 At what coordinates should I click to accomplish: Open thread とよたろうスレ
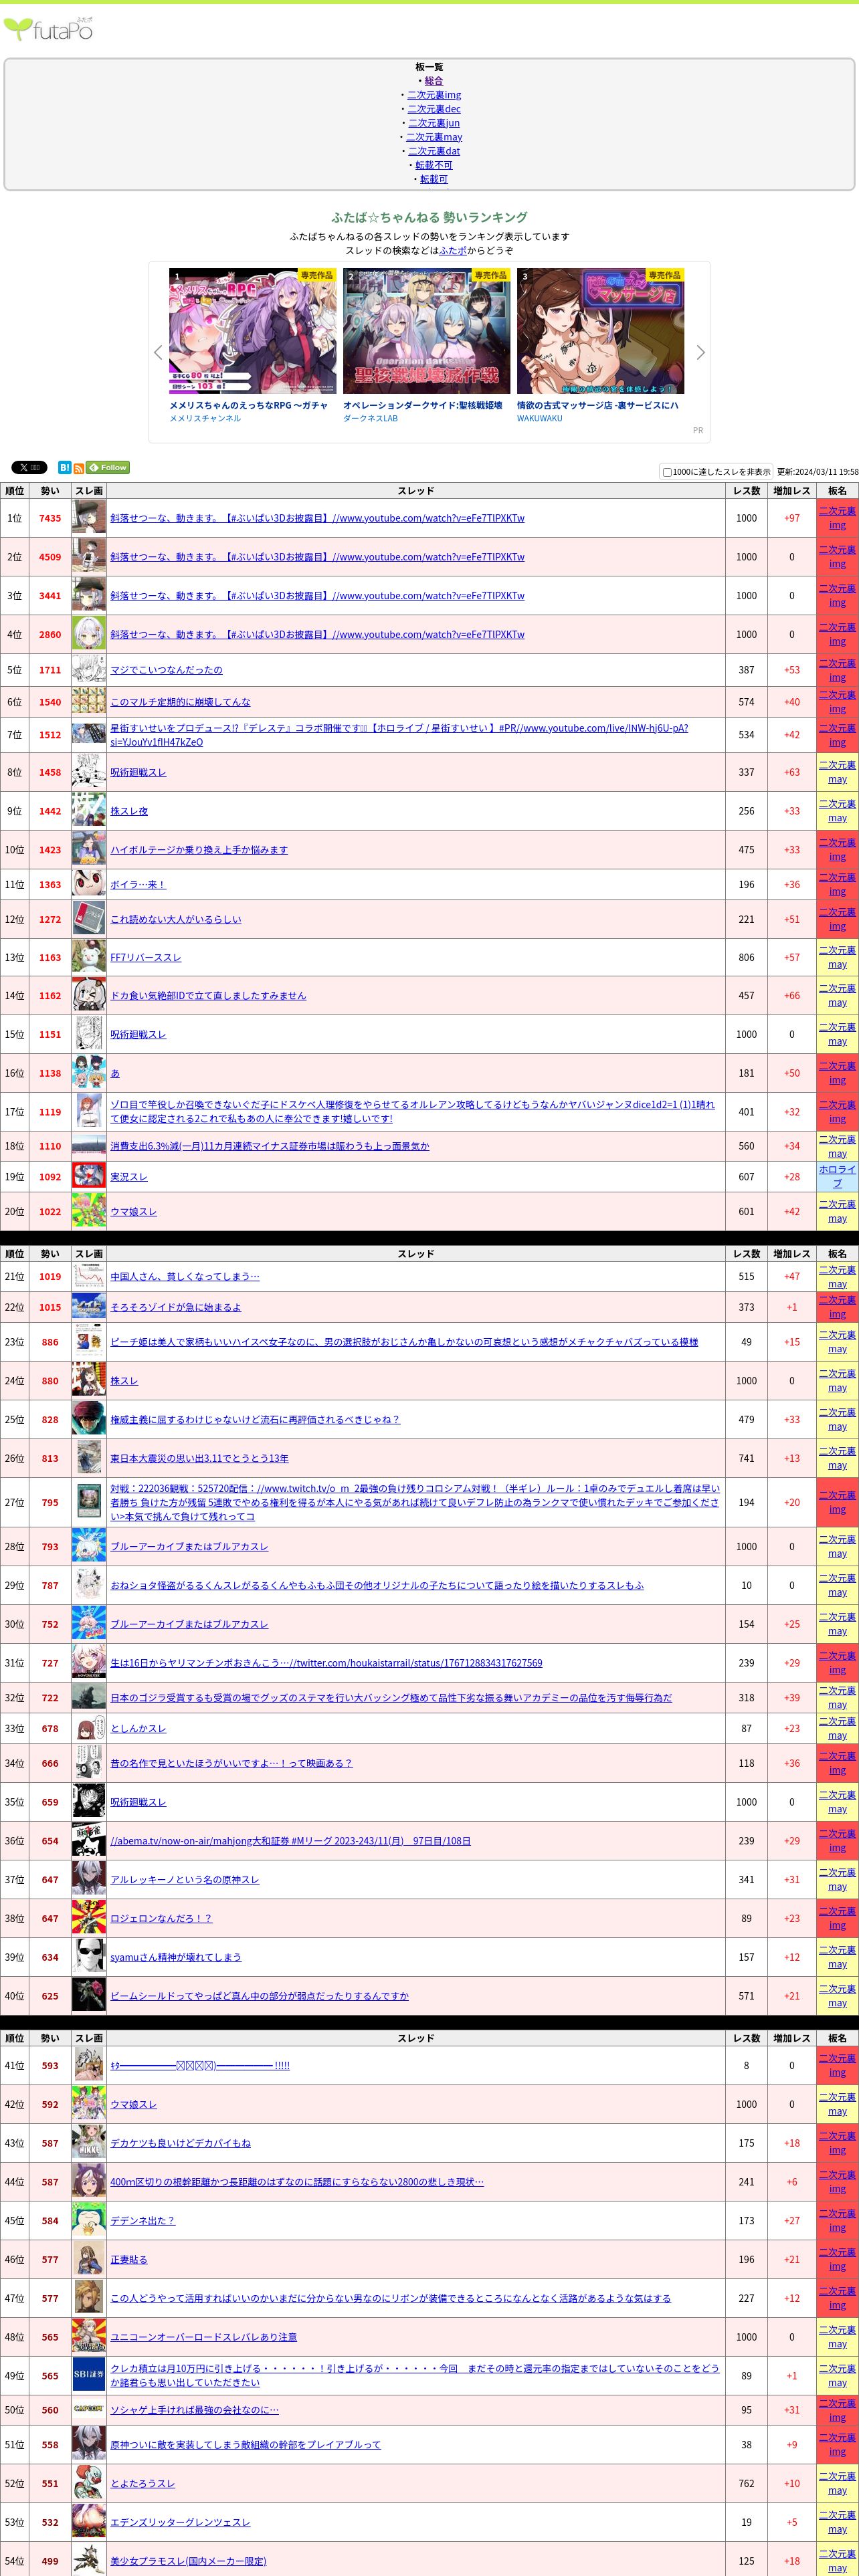click(x=142, y=2483)
